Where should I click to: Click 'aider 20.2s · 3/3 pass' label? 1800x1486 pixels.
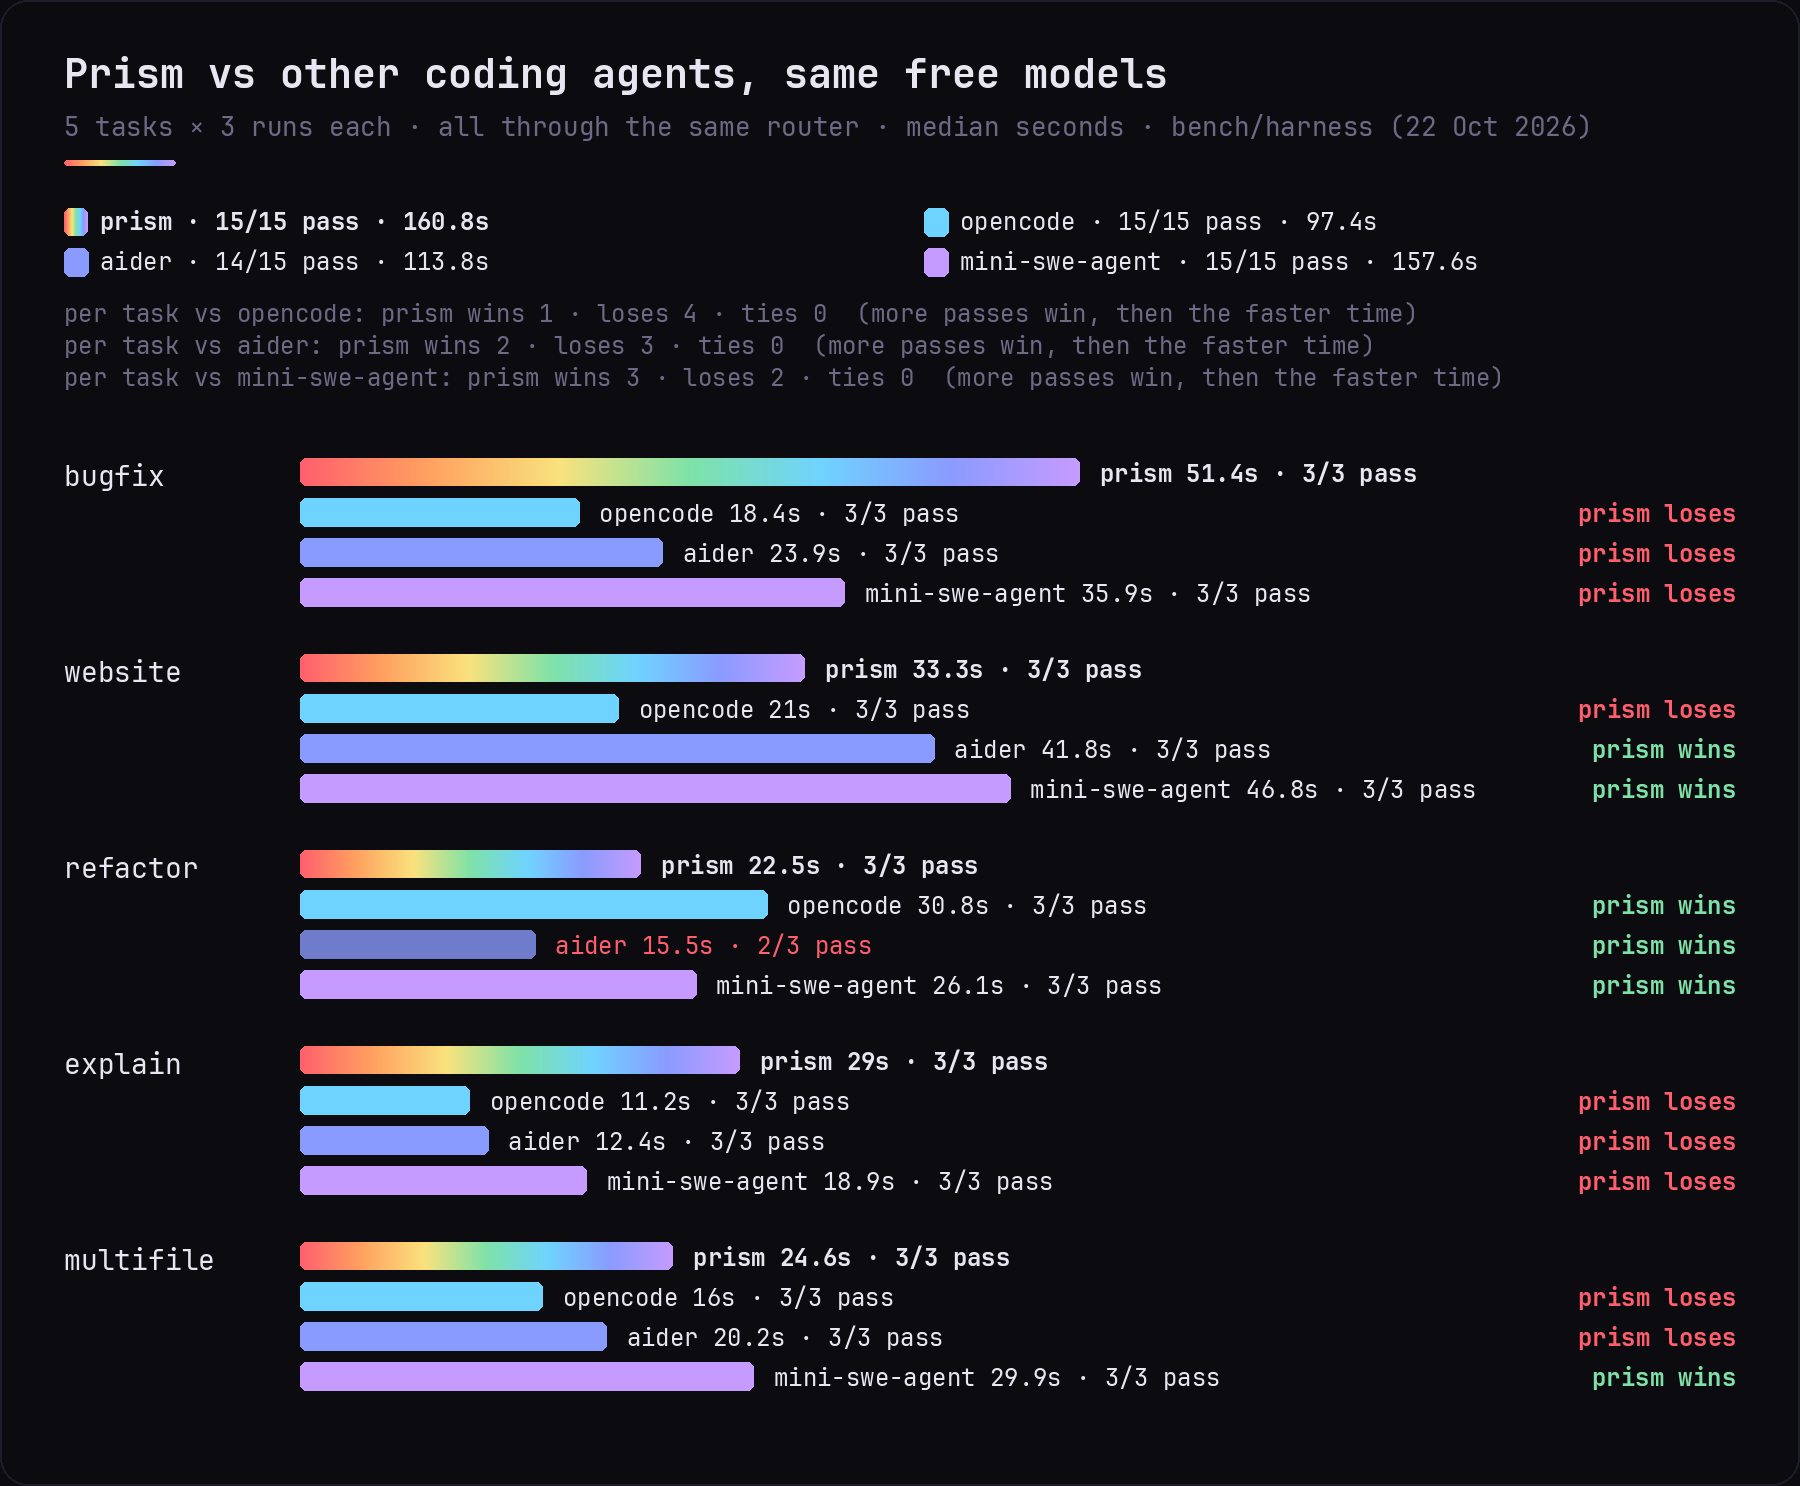pos(785,1338)
